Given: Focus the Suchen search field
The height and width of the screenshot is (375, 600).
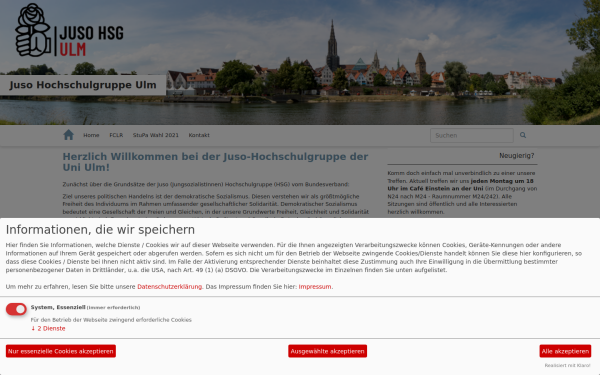Looking at the screenshot, I should tap(472, 135).
